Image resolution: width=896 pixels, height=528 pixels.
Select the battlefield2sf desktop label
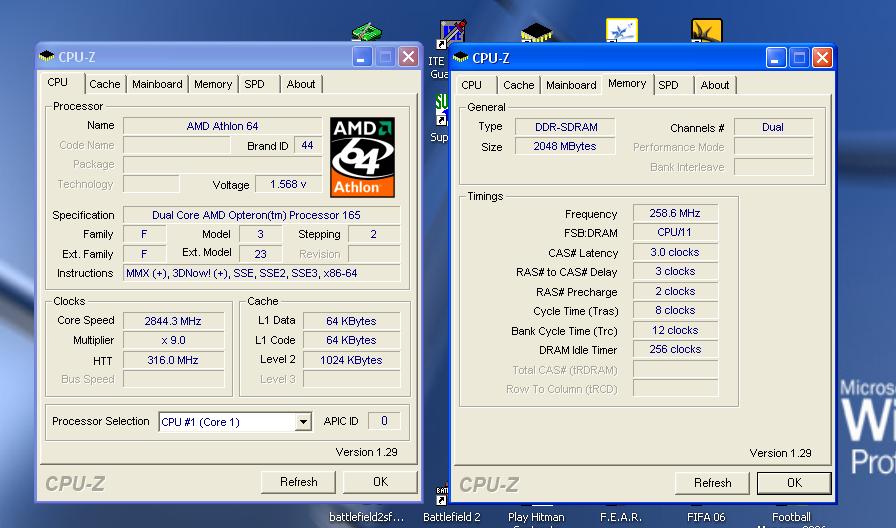[x=366, y=517]
